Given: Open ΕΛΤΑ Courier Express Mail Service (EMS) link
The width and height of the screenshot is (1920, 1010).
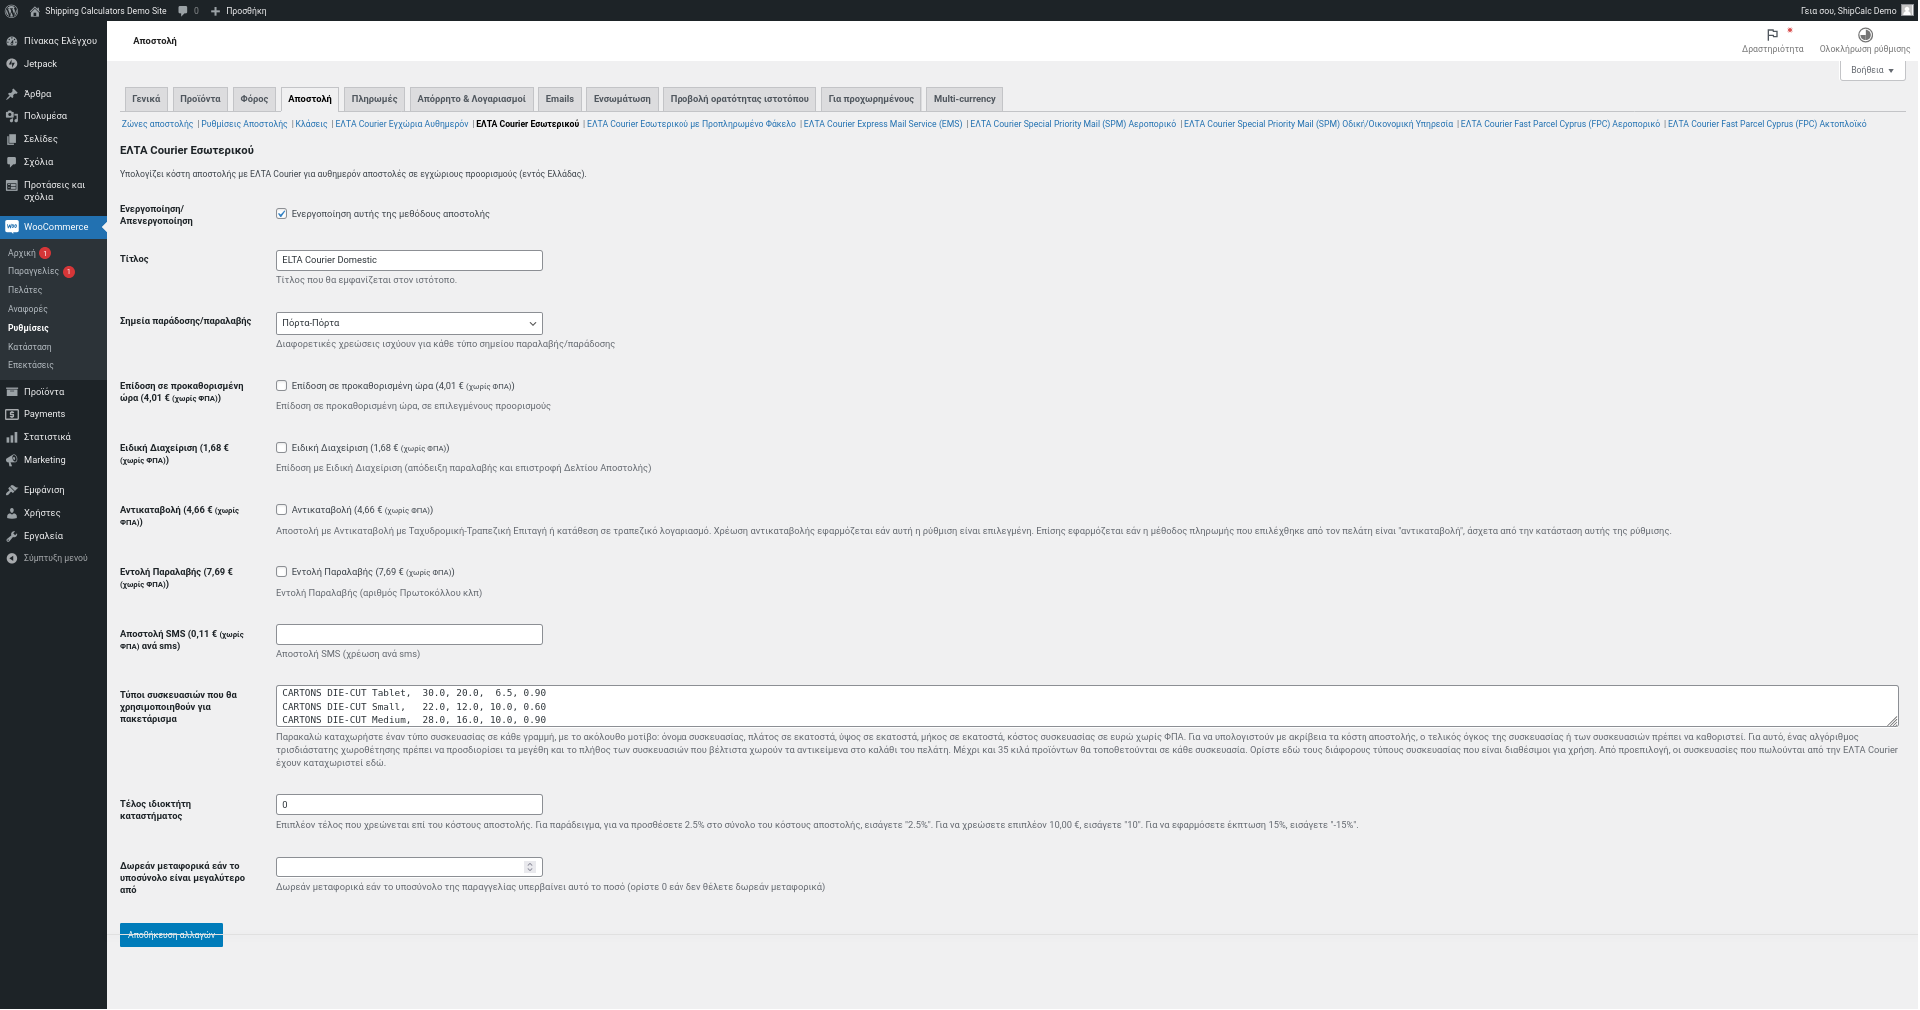Looking at the screenshot, I should 883,124.
